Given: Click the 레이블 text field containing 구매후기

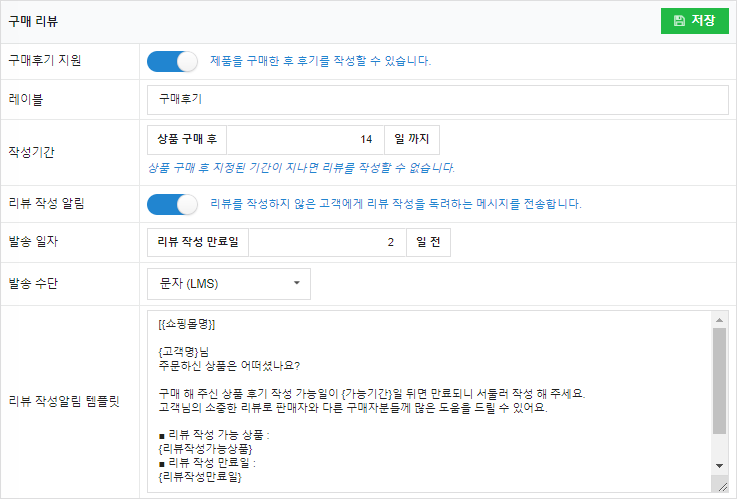Looking at the screenshot, I should point(437,101).
